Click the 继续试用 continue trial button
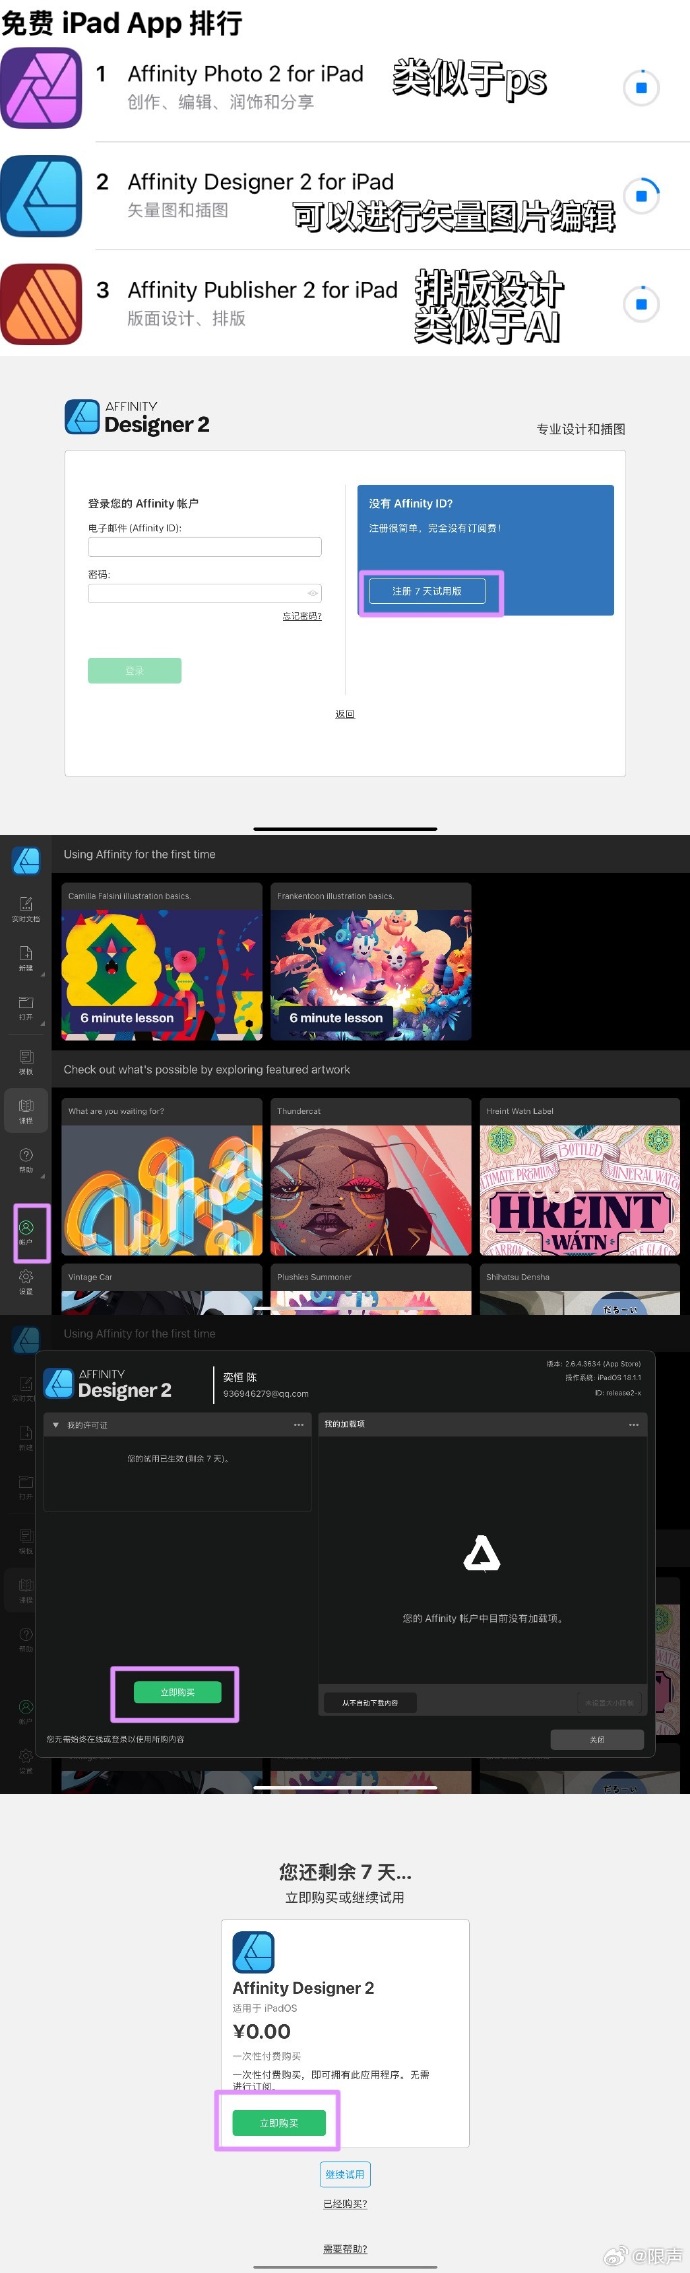This screenshot has height=2273, width=690. point(345,2174)
